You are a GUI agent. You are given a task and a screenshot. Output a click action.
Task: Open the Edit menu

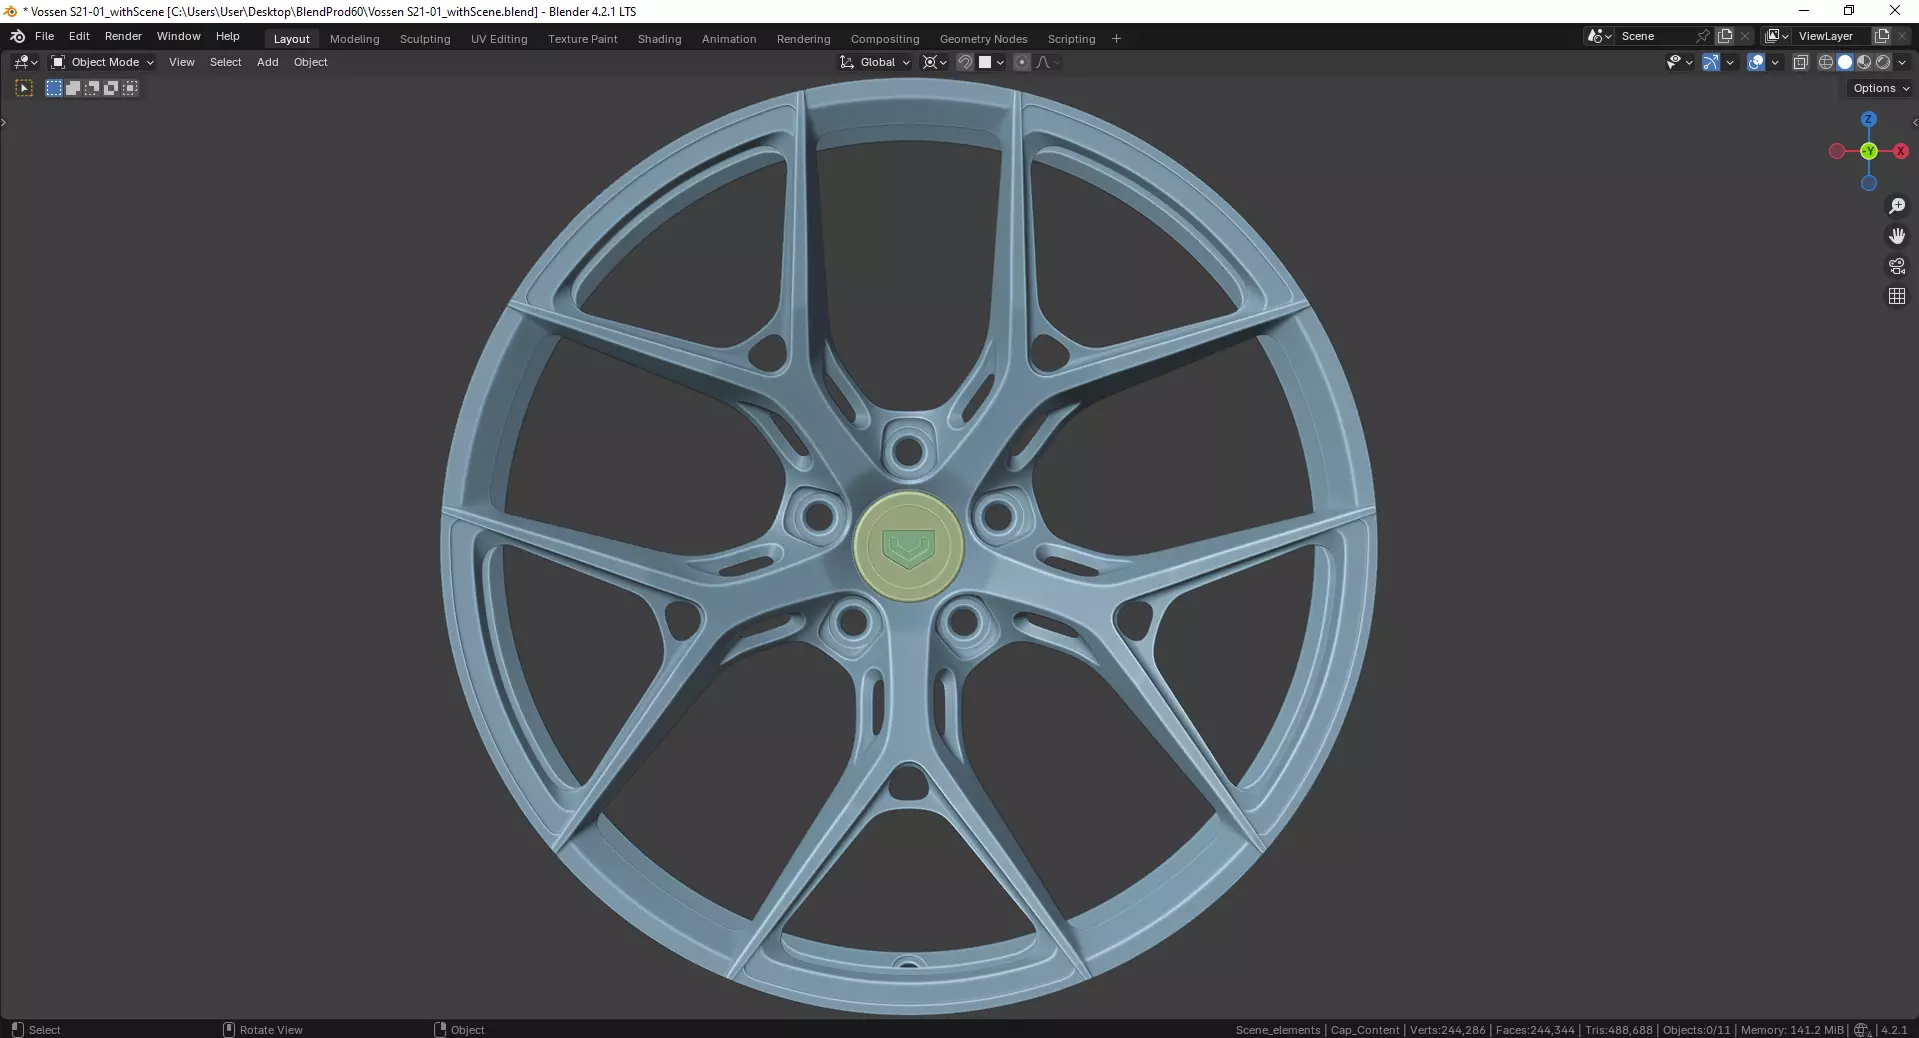pos(79,36)
